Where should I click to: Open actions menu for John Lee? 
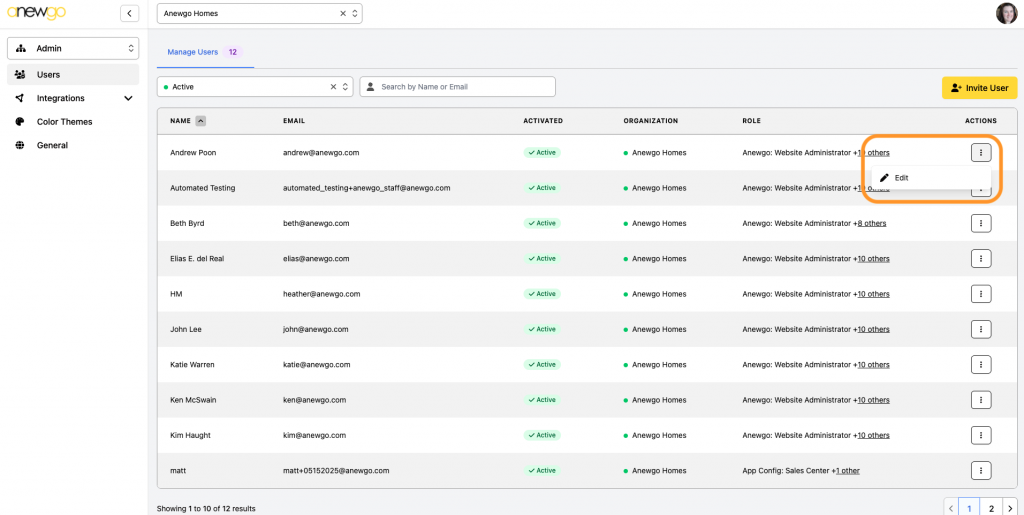(981, 329)
